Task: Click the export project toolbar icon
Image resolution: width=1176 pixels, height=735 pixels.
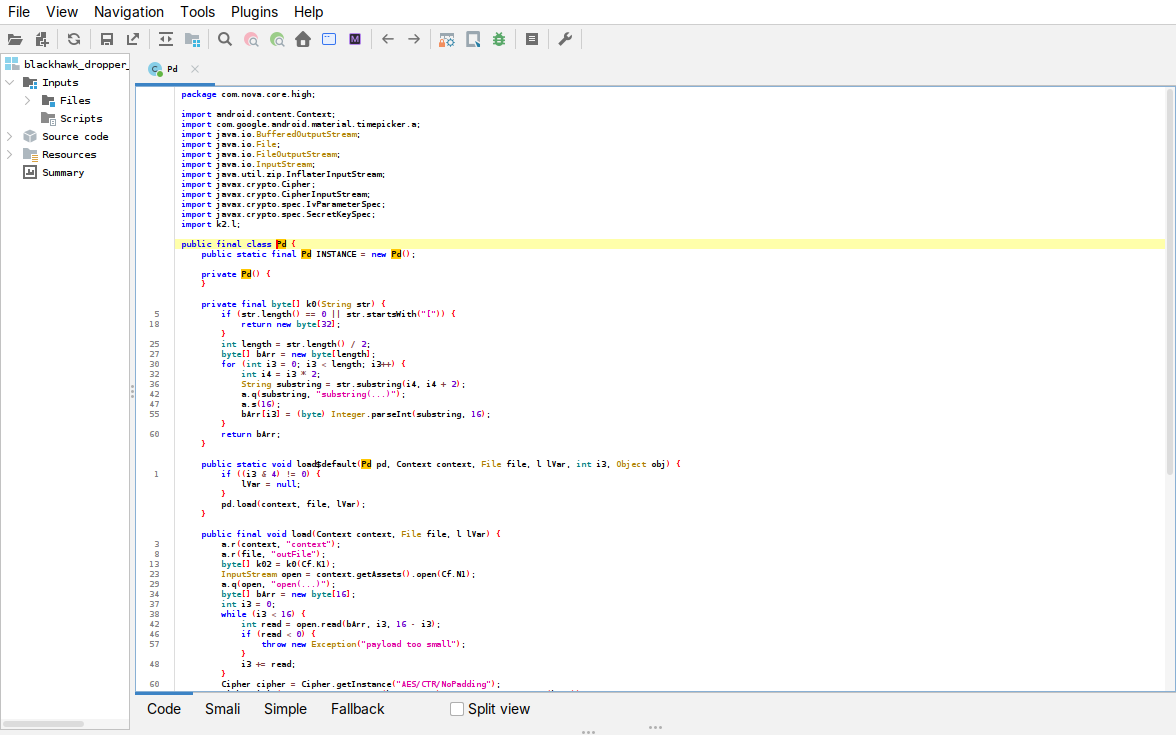Action: [133, 40]
